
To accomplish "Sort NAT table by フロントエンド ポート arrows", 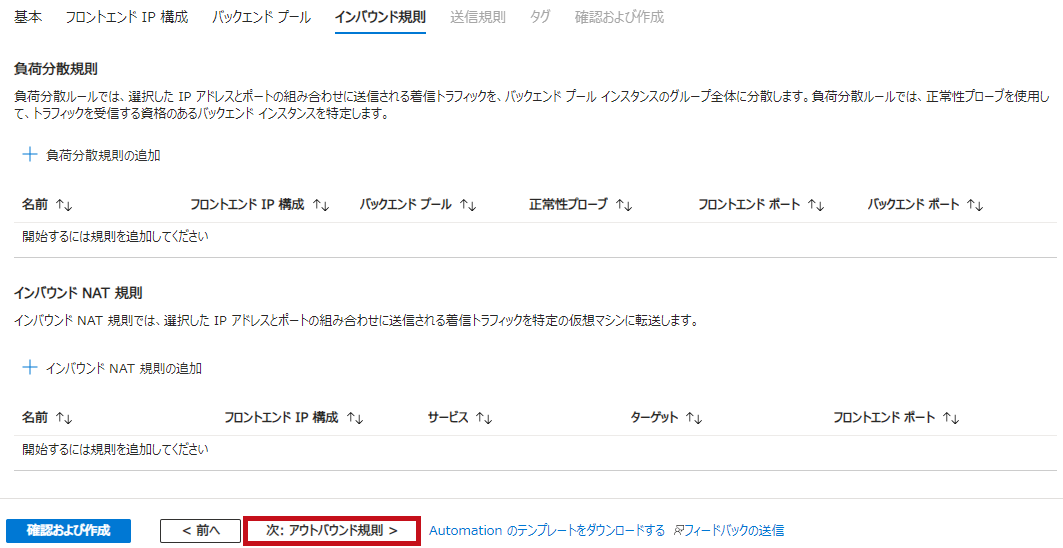I will 951,418.
